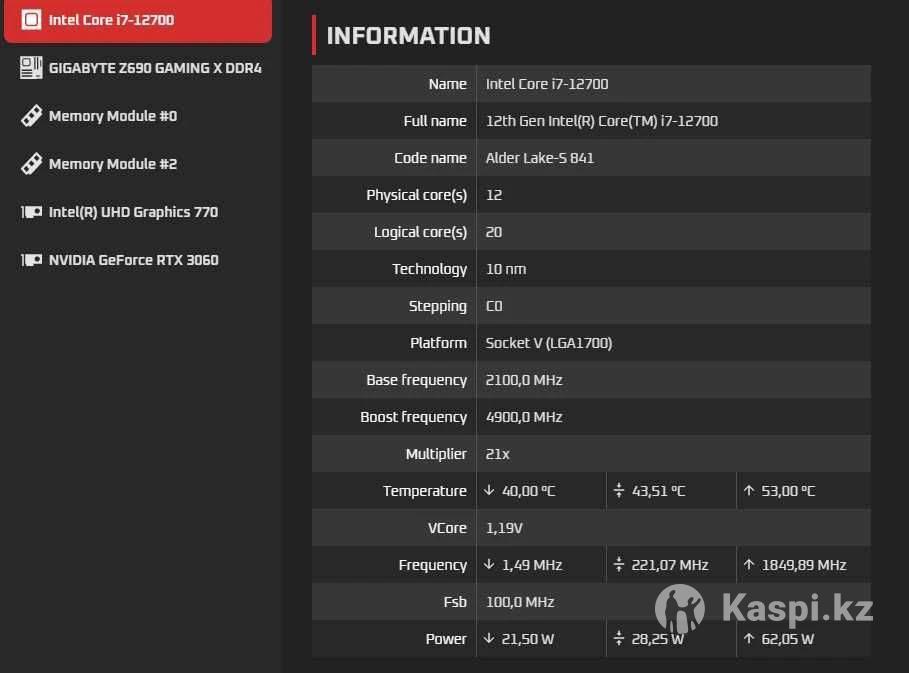
Task: Open the GIGABYTE Z690 GAMING X DDR4 entry
Action: pyautogui.click(x=155, y=68)
